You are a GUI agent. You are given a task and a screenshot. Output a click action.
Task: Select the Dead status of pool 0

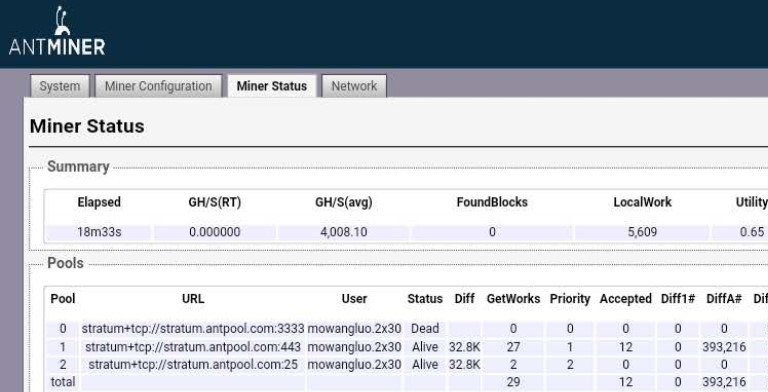coord(425,328)
